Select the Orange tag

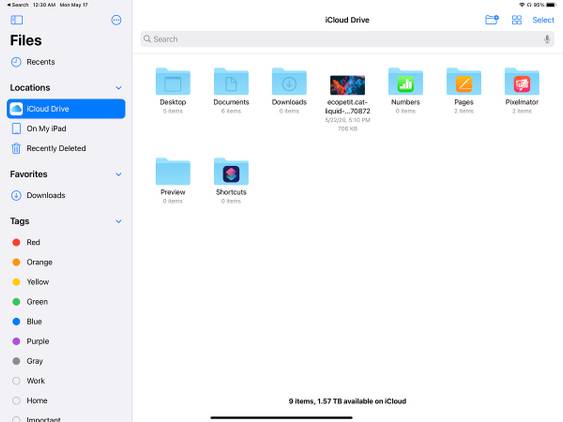pyautogui.click(x=66, y=262)
